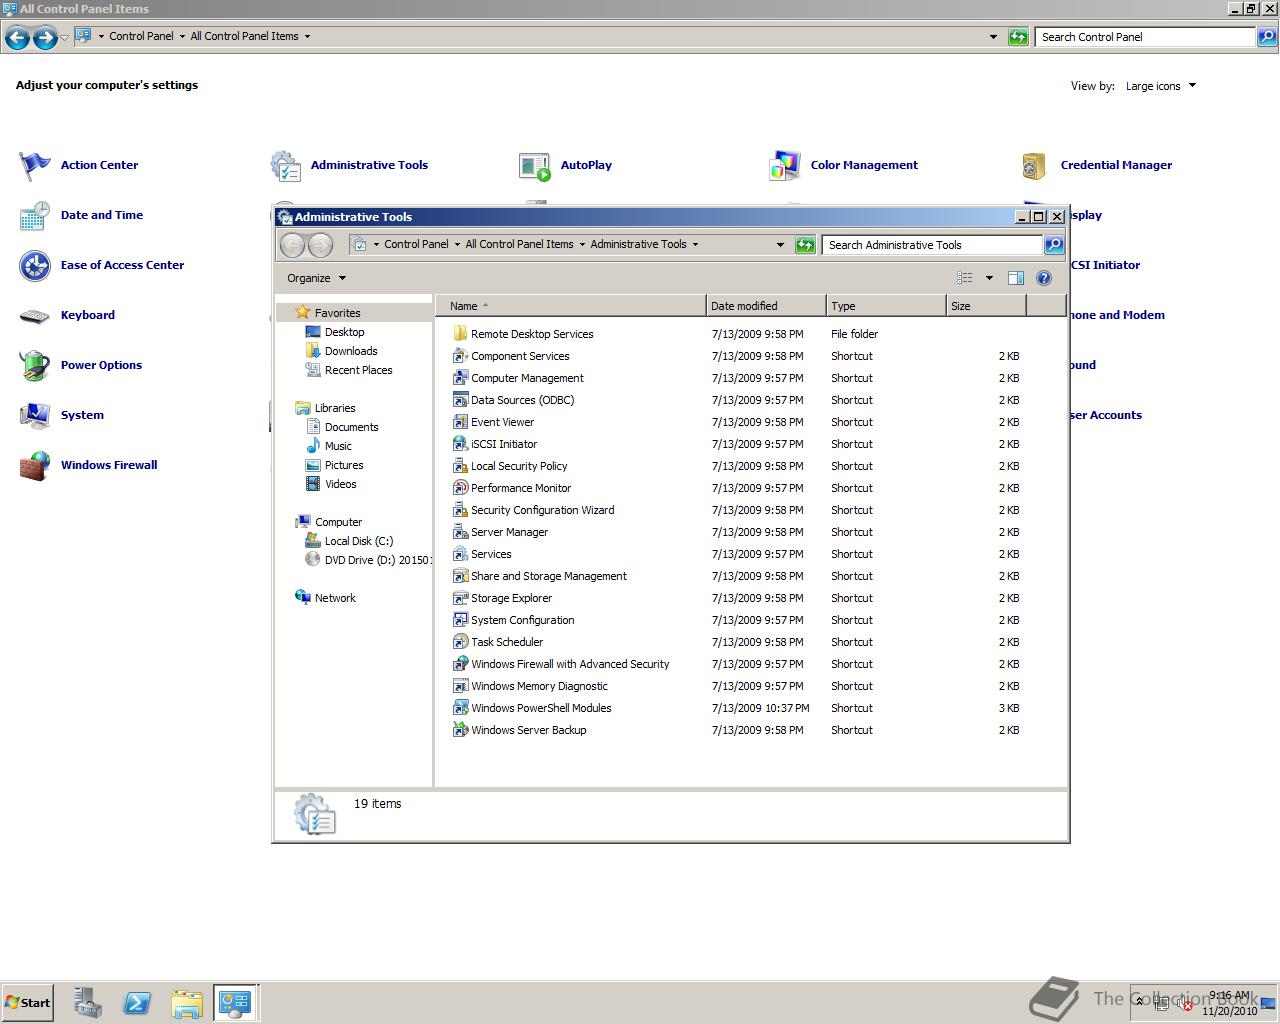Select Performance Monitor shortcut
Viewport: 1280px width, 1024px height.
pos(511,488)
